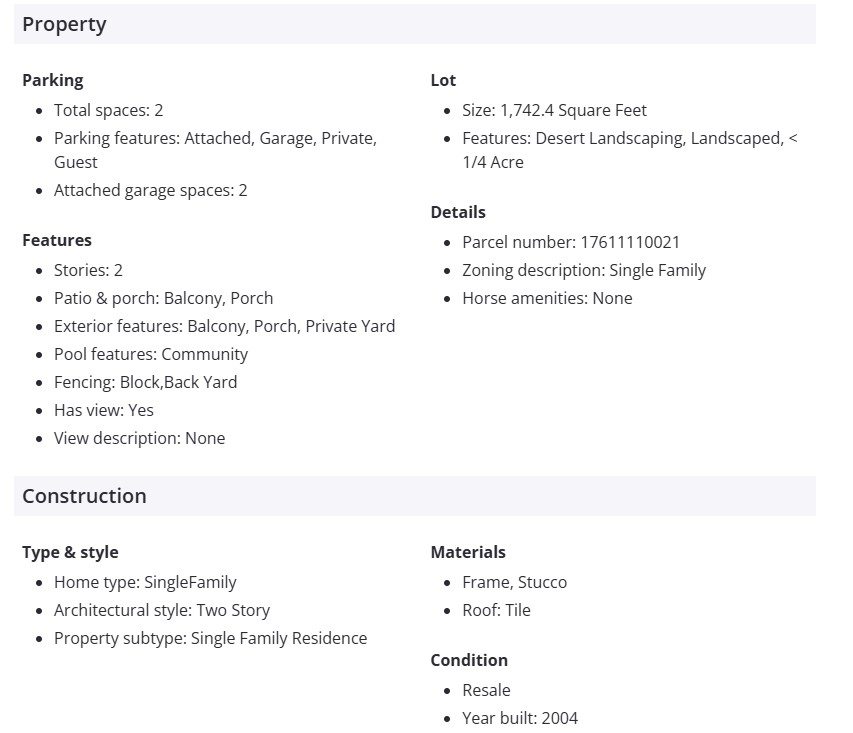The width and height of the screenshot is (853, 733).
Task: Click the Architectural style: Two Story item
Action: [161, 610]
